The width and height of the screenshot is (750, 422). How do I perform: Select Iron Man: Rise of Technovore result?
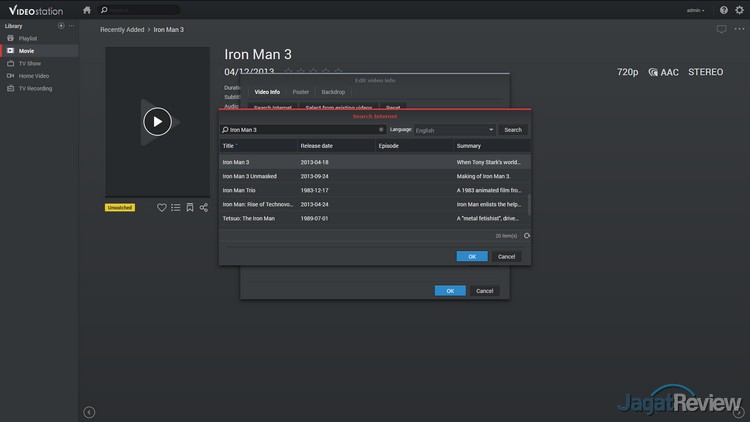point(374,204)
